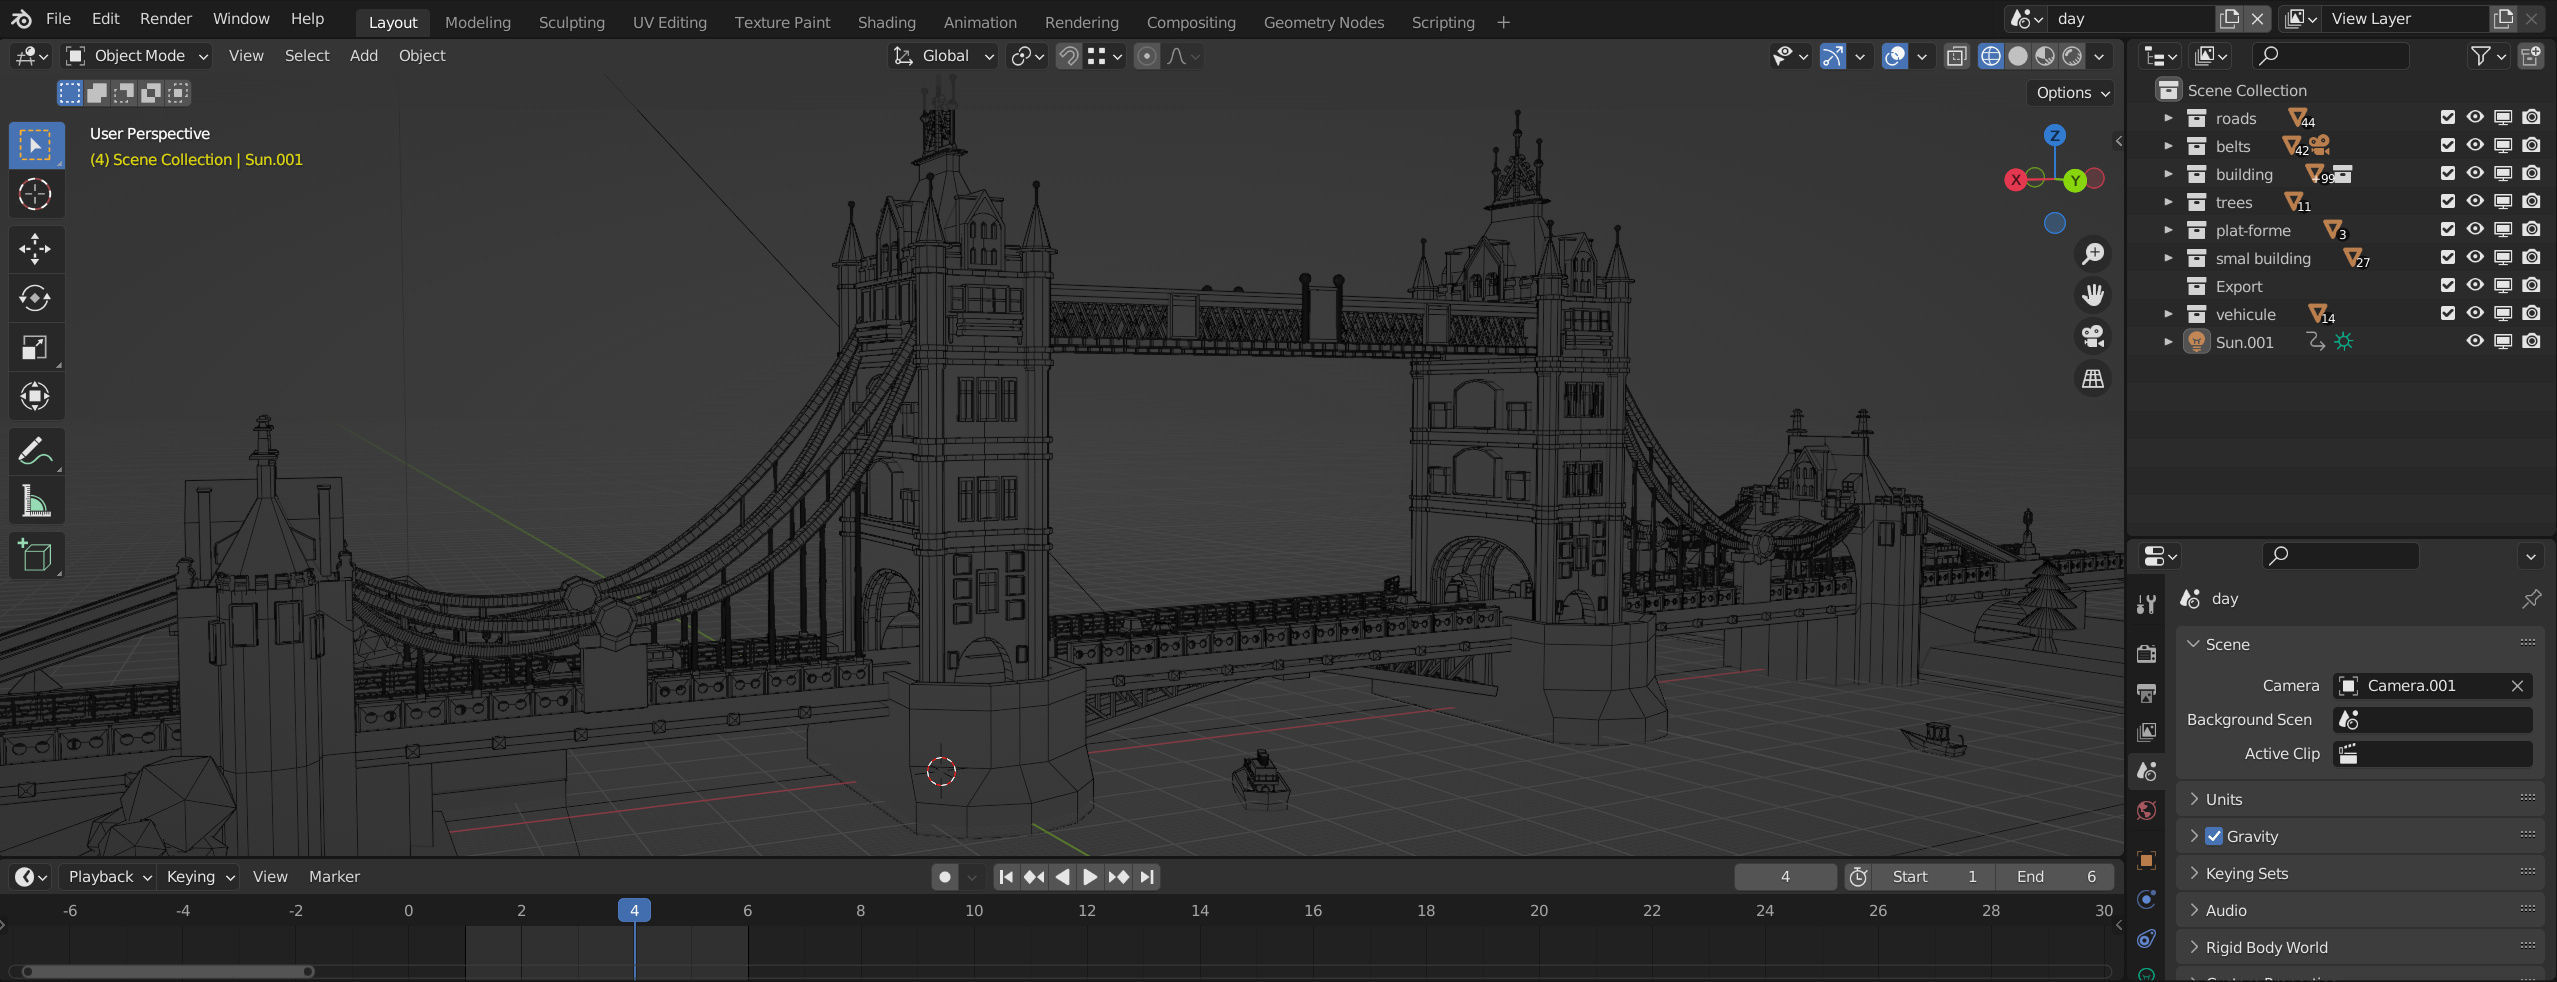Select the Move tool
Viewport: 2557px width, 982px height.
[x=36, y=249]
